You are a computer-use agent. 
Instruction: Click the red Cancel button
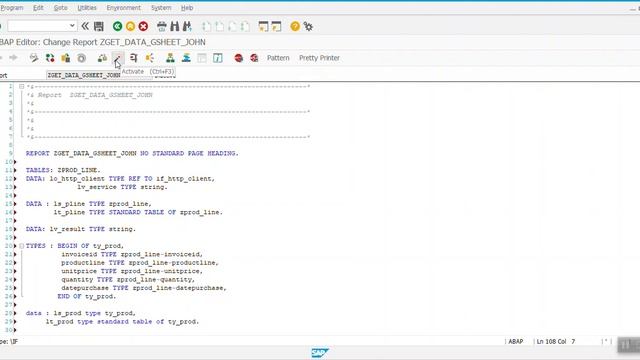(143, 27)
